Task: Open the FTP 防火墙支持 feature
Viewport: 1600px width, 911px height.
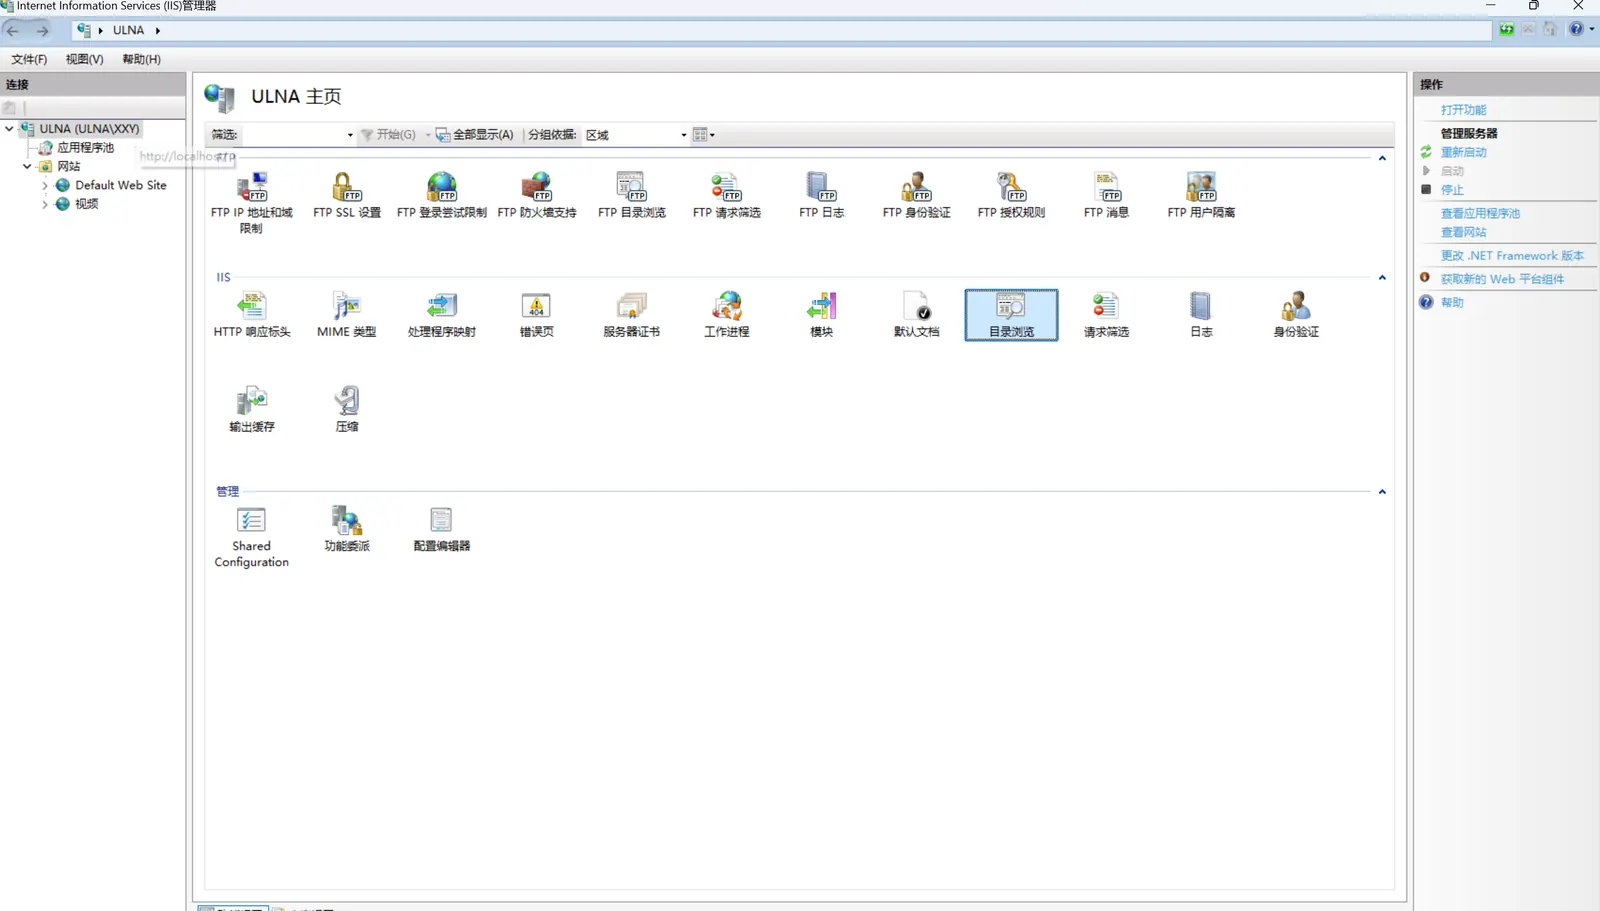Action: [536, 194]
